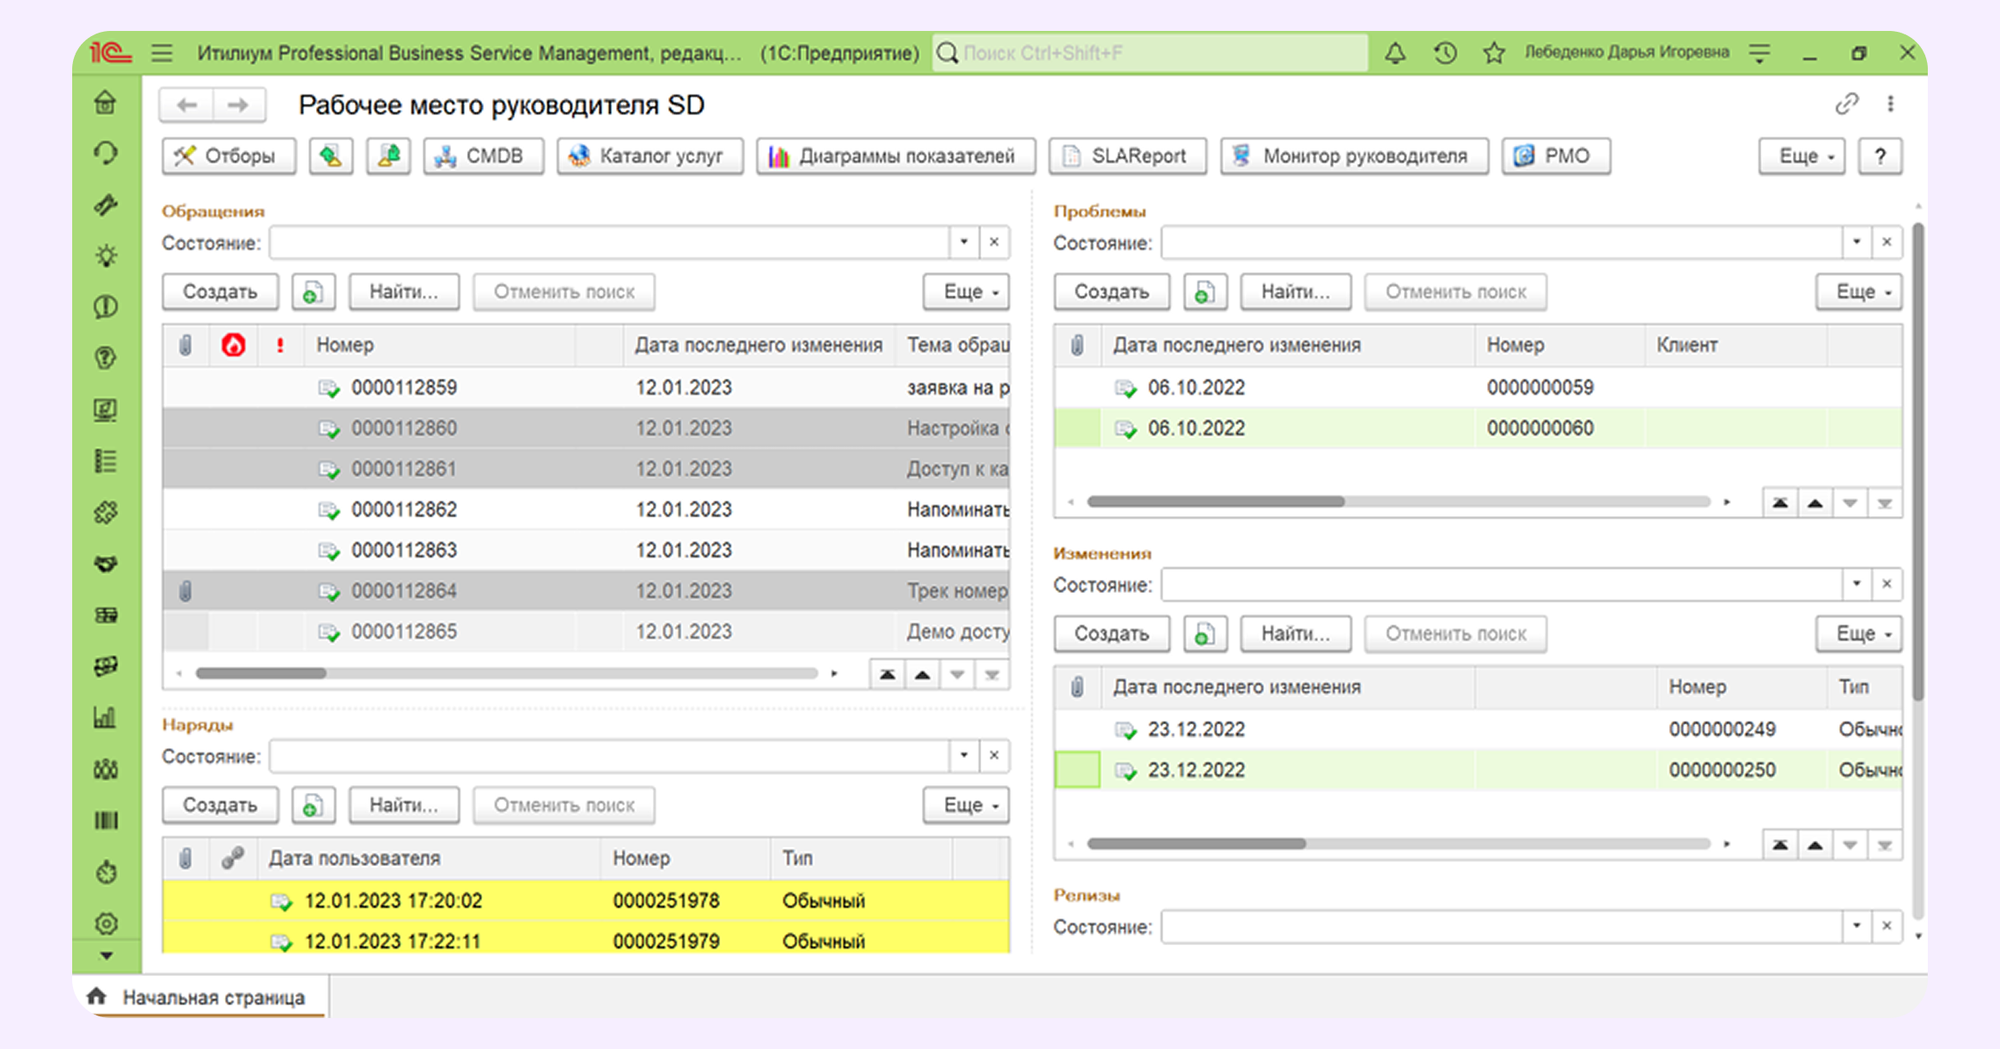Click Найти... in the Изменения panel
The height and width of the screenshot is (1049, 2000).
click(1295, 634)
